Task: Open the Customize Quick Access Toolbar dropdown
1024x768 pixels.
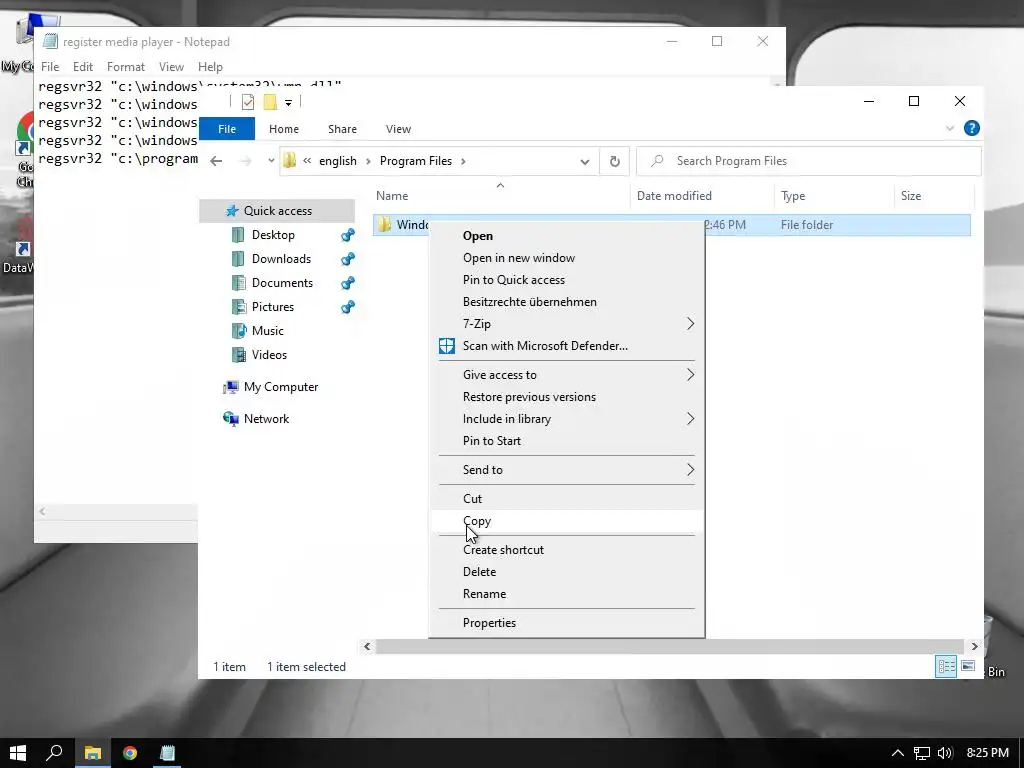Action: 288,103
